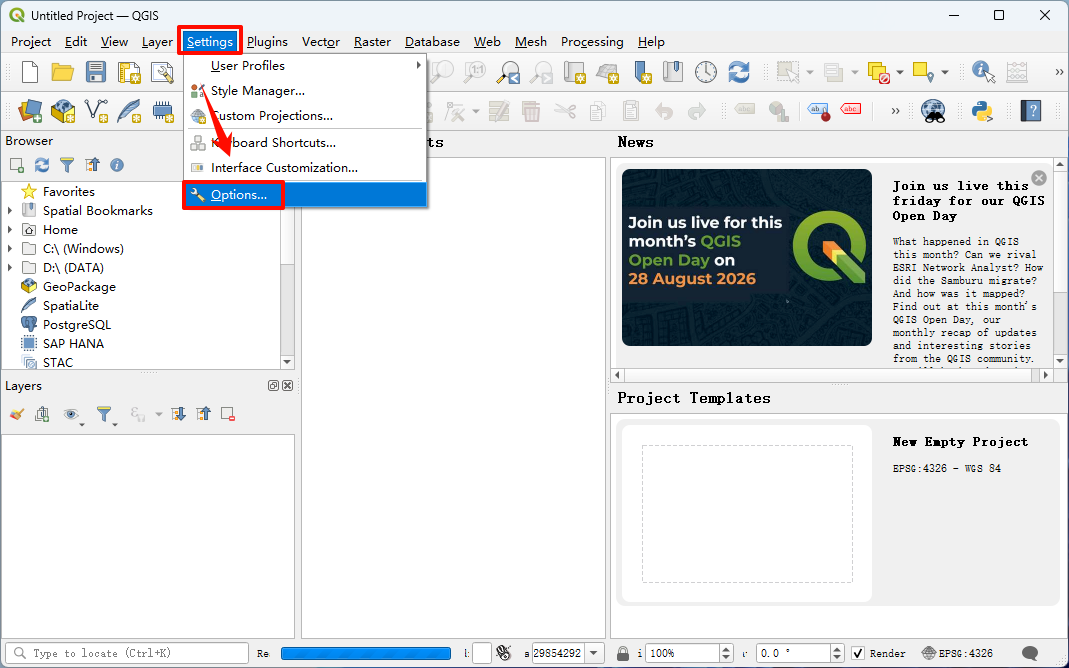Open the Plugins menu
1069x668 pixels.
tap(267, 42)
